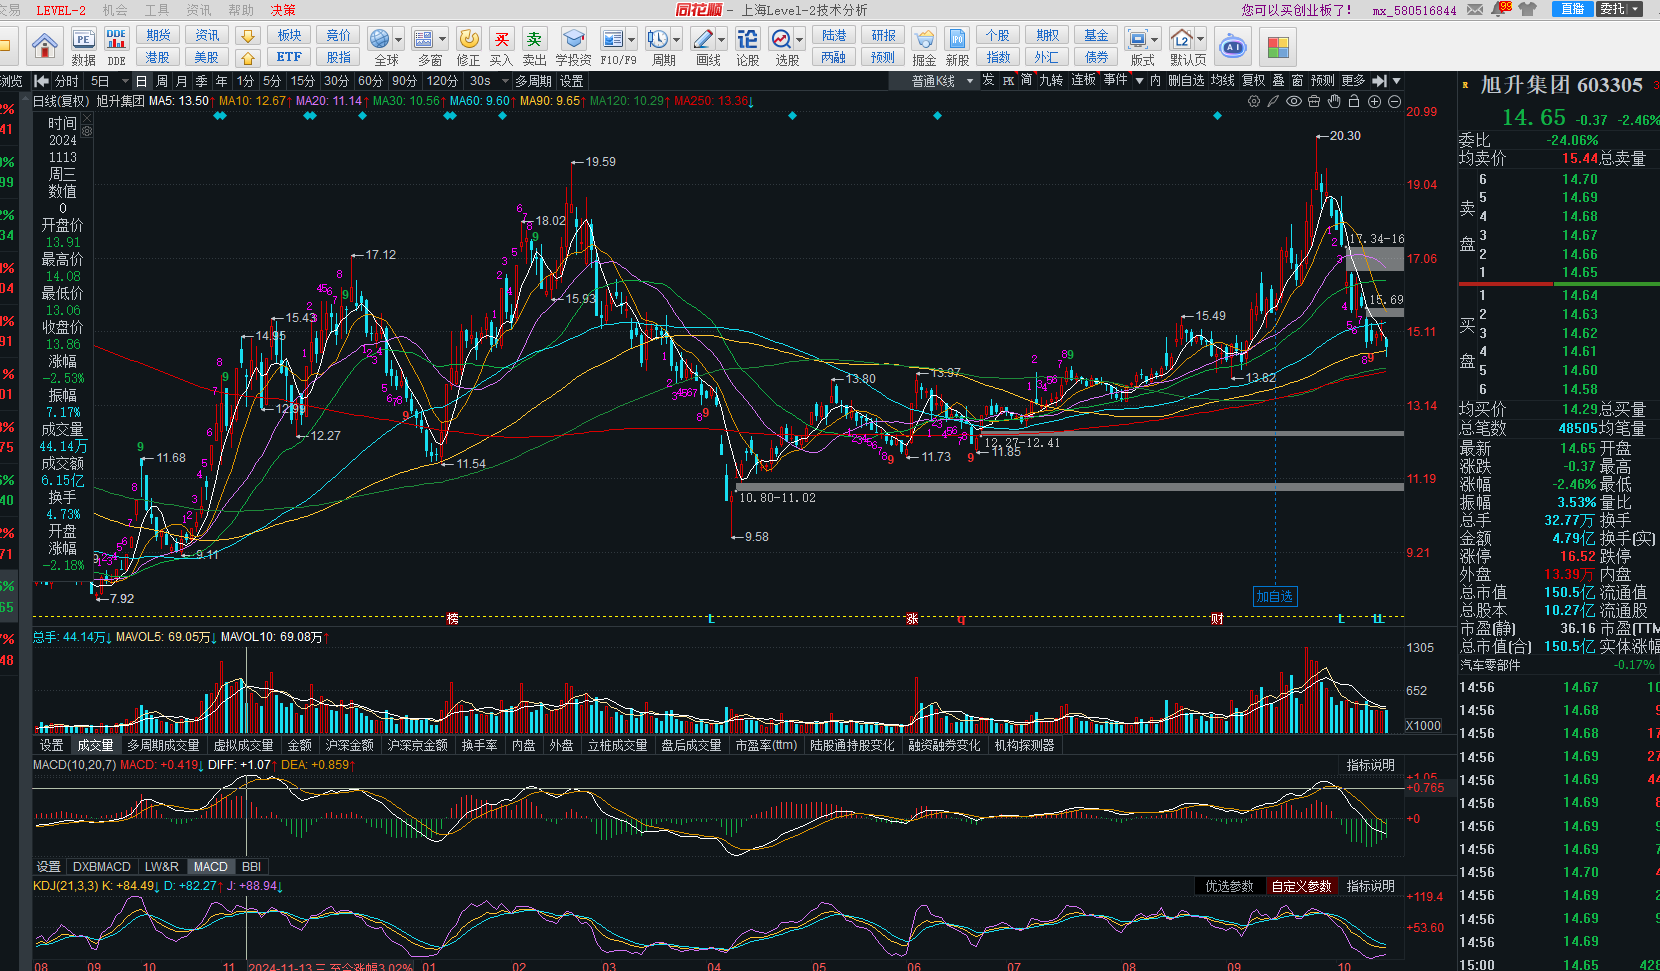This screenshot has height=971, width=1660.
Task: Expand the dropdown arrow after 事件
Action: 1139,80
